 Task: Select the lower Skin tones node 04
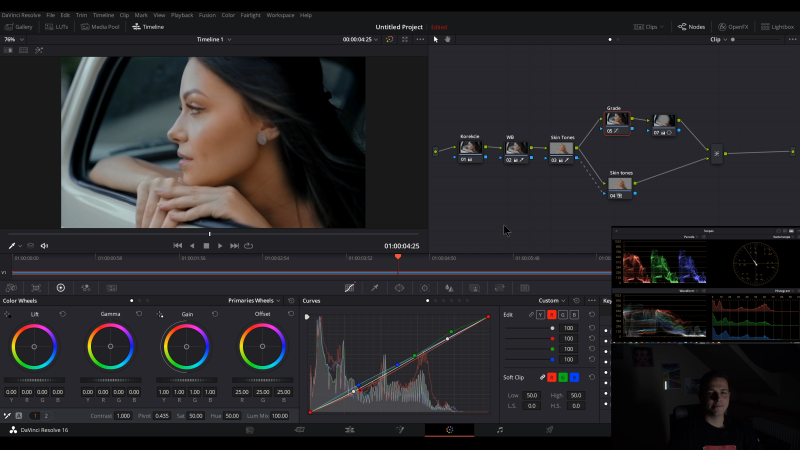[620, 188]
